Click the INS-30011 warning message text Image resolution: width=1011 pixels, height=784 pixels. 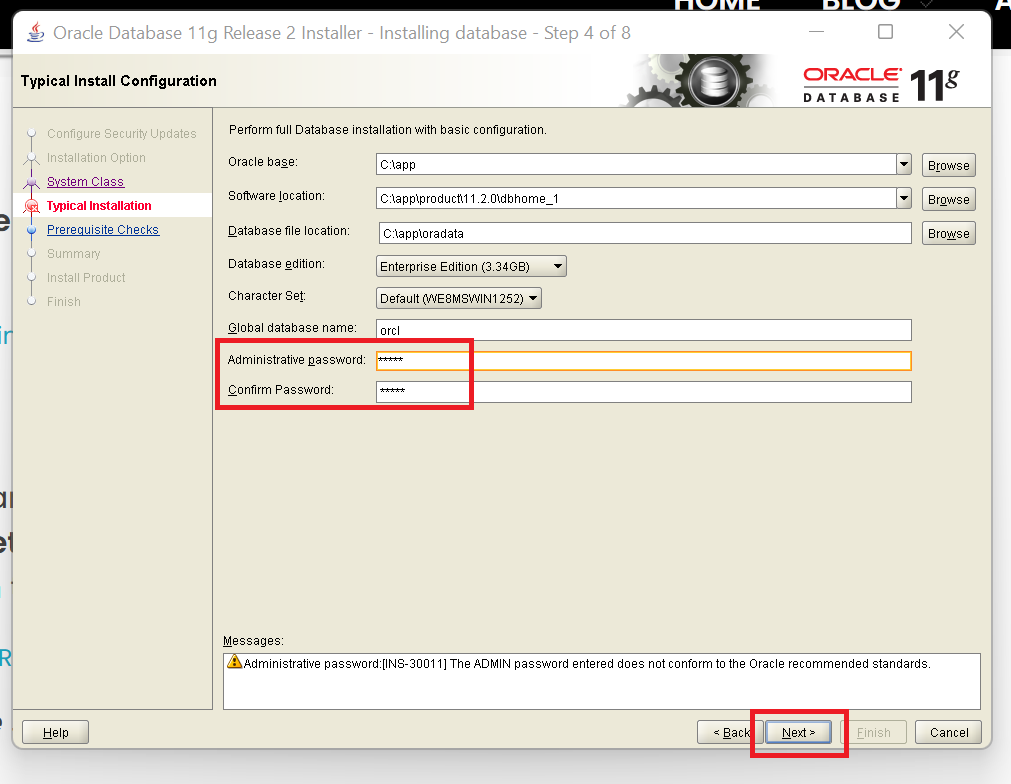coord(587,663)
